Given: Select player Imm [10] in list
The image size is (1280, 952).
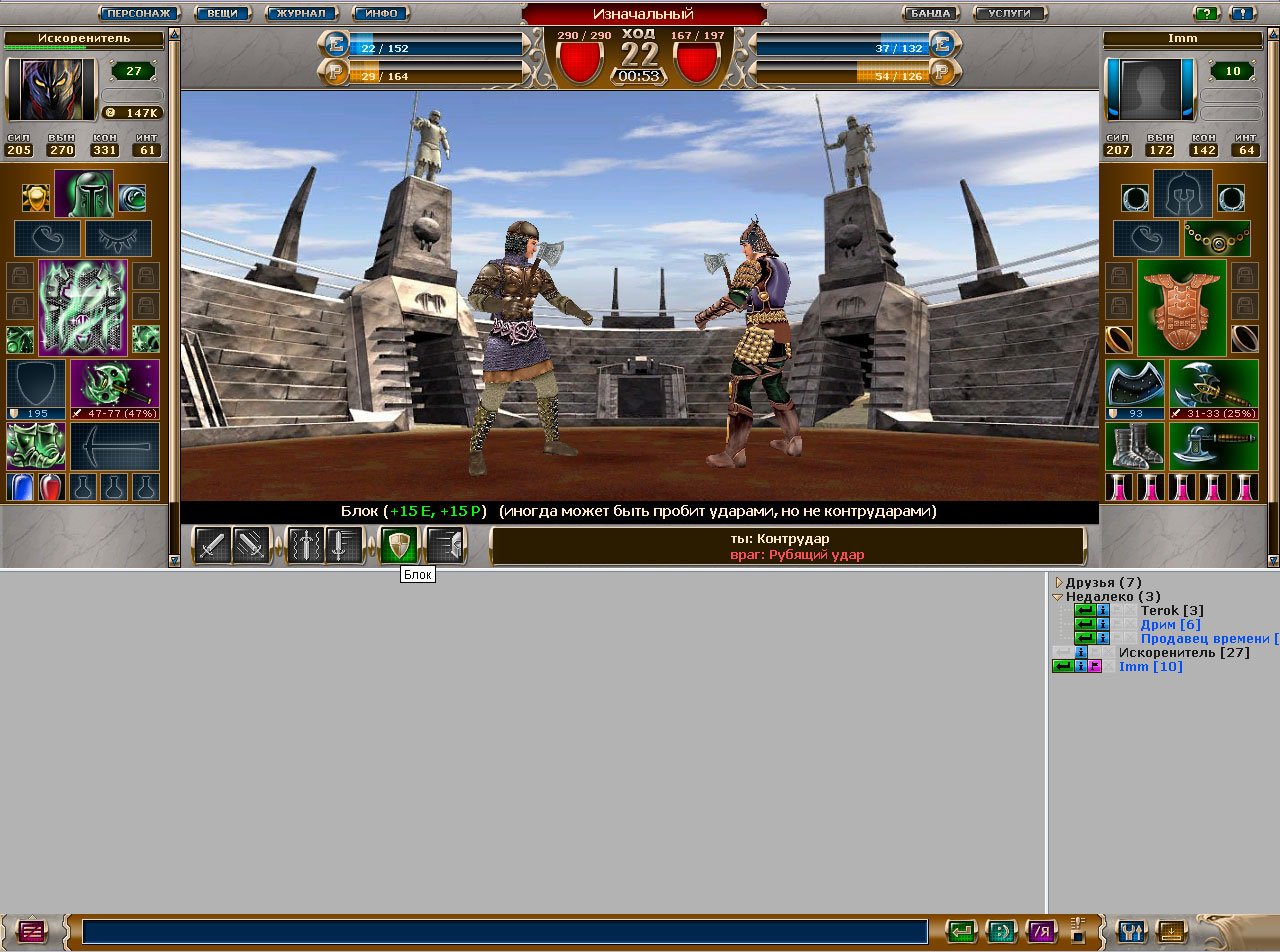Looking at the screenshot, I should (1151, 666).
